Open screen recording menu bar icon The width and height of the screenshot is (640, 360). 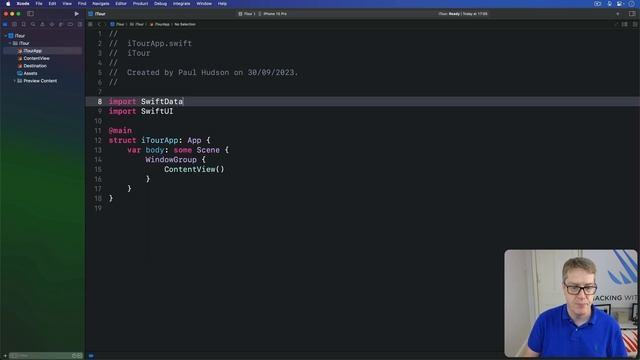pos(597,4)
